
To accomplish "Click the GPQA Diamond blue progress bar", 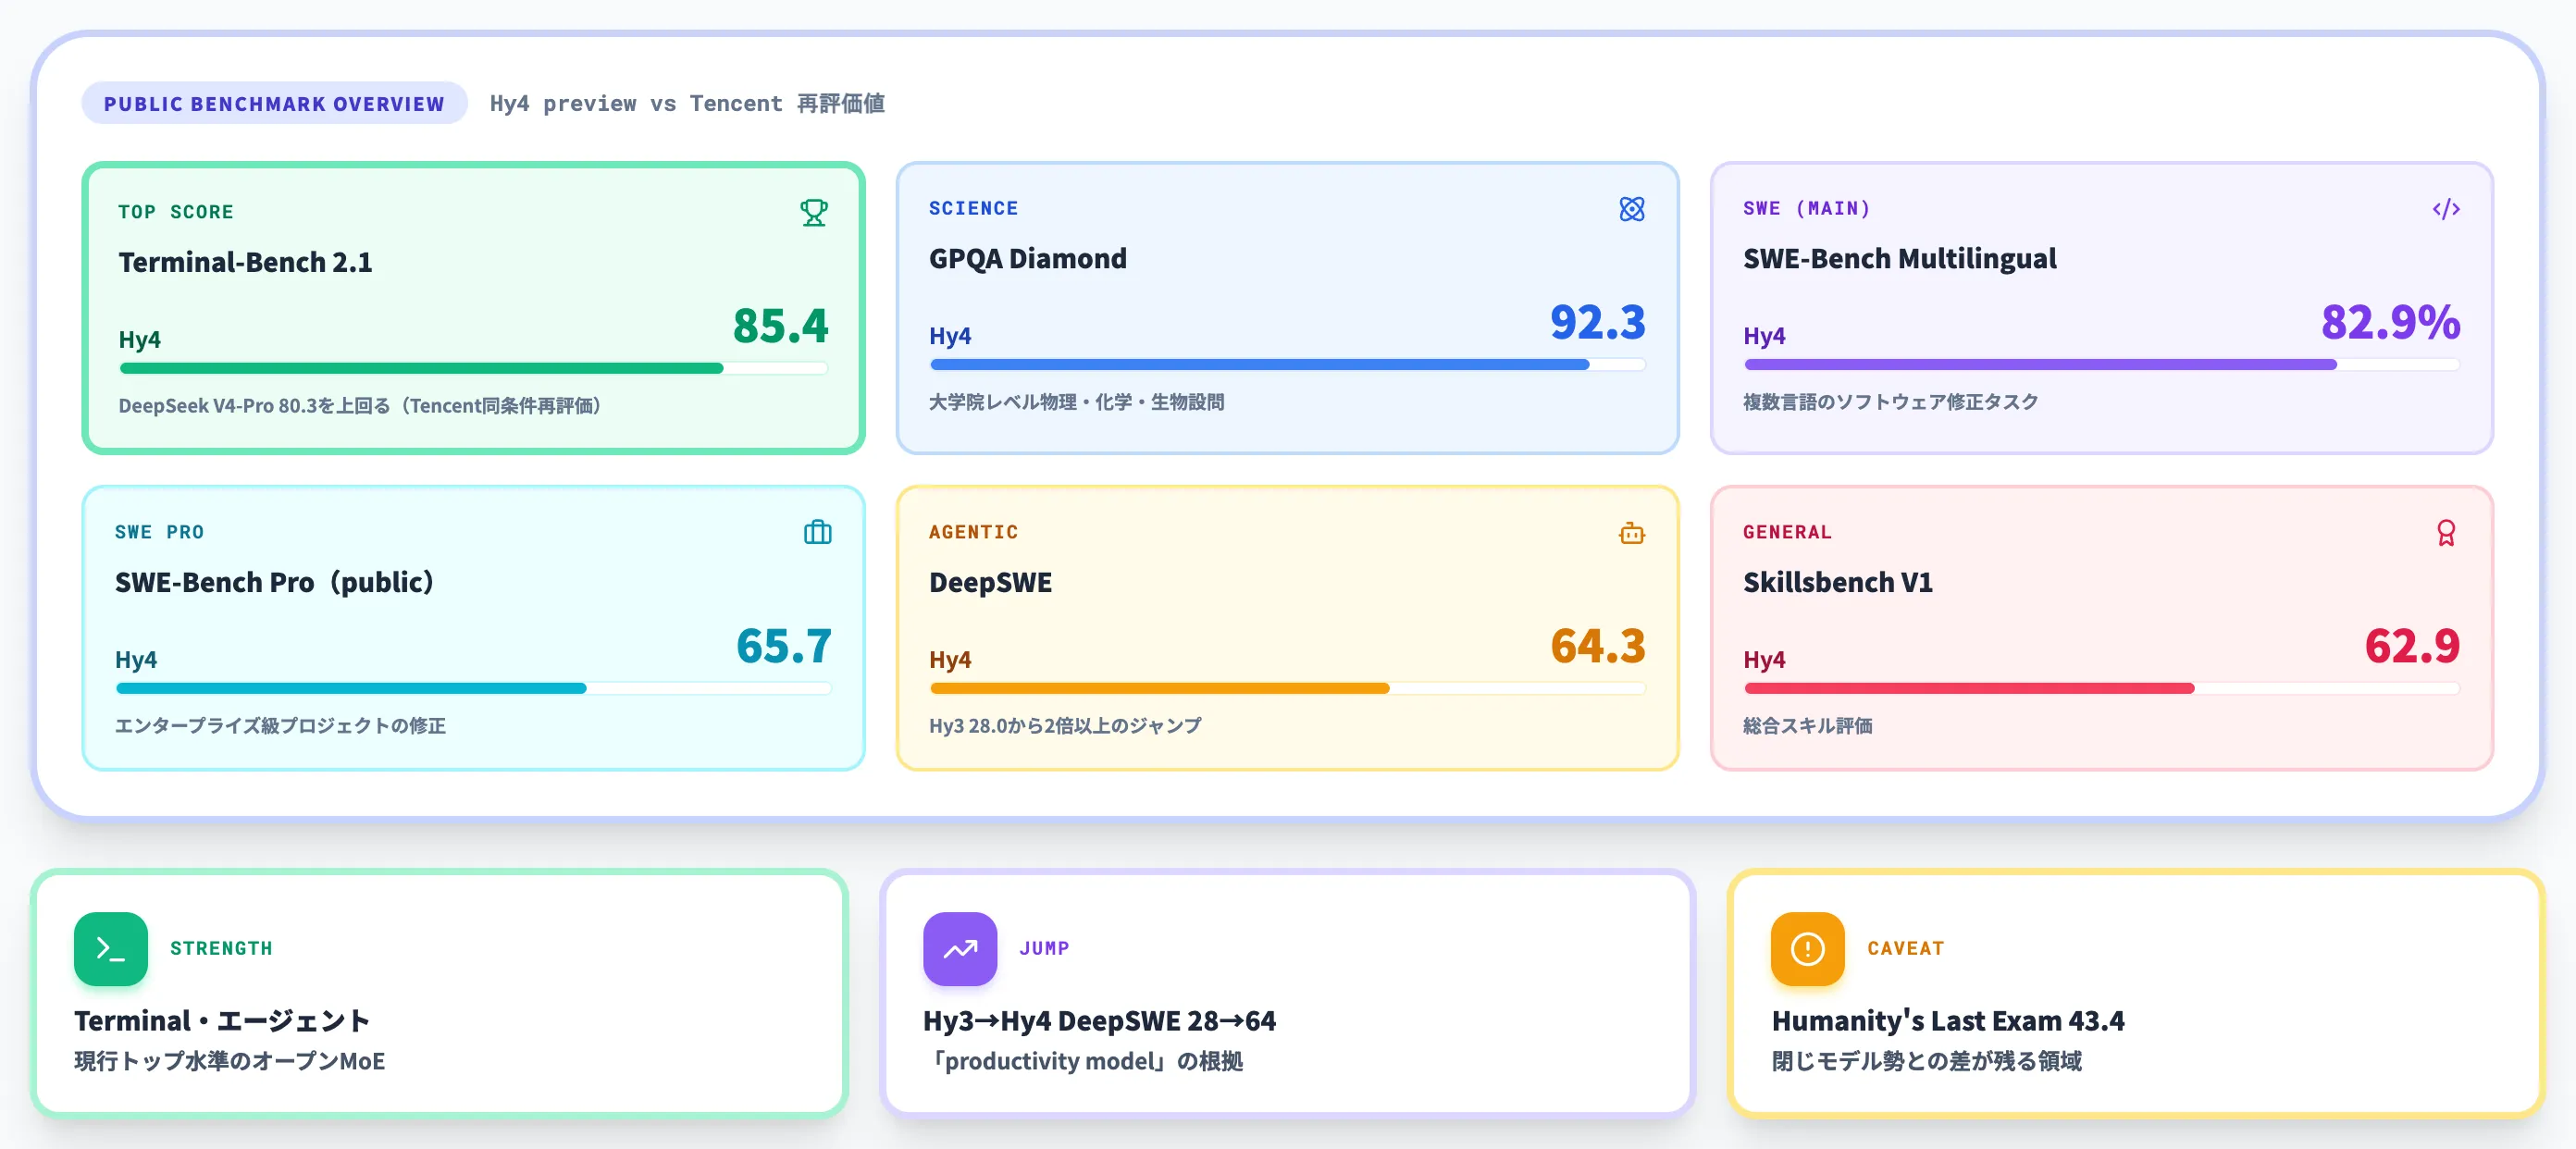I will click(x=1288, y=364).
